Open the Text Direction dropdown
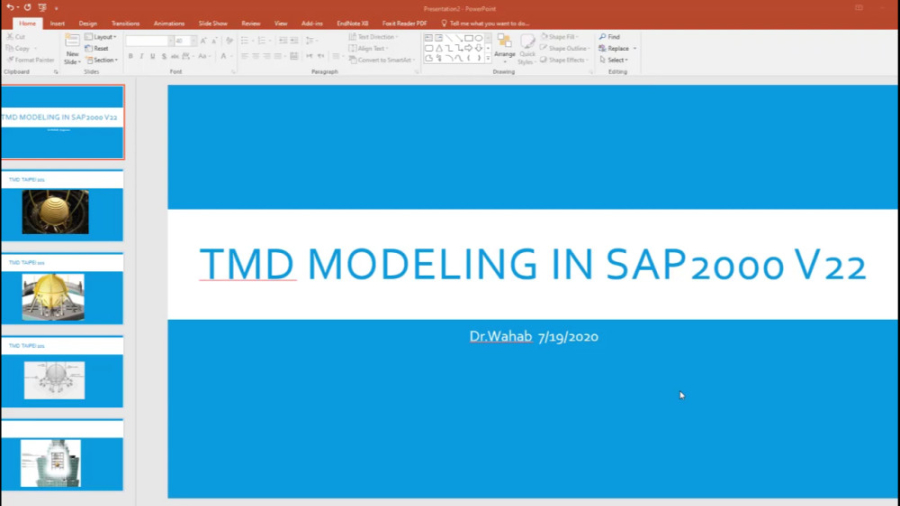Viewport: 900px width, 506px height. tap(373, 37)
